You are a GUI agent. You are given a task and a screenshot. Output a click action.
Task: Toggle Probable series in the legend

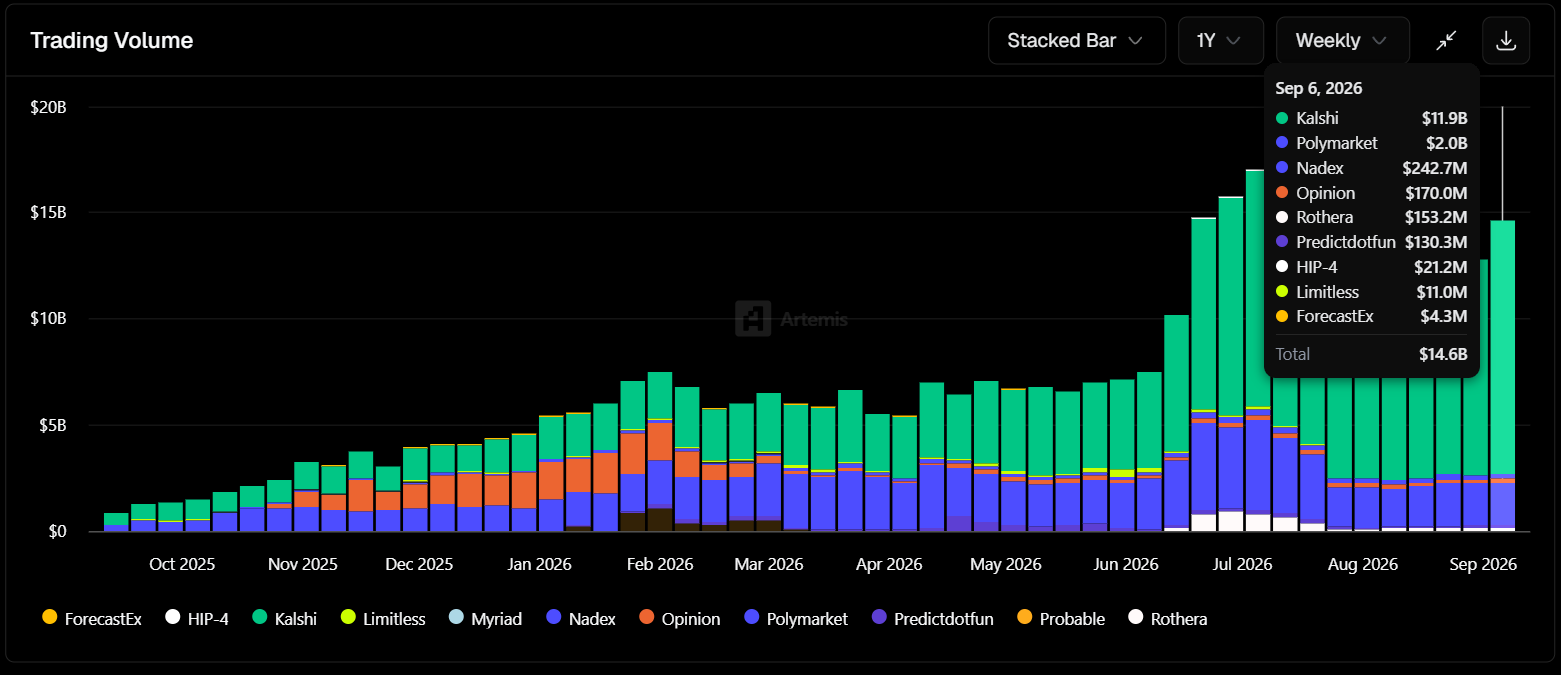point(1061,619)
